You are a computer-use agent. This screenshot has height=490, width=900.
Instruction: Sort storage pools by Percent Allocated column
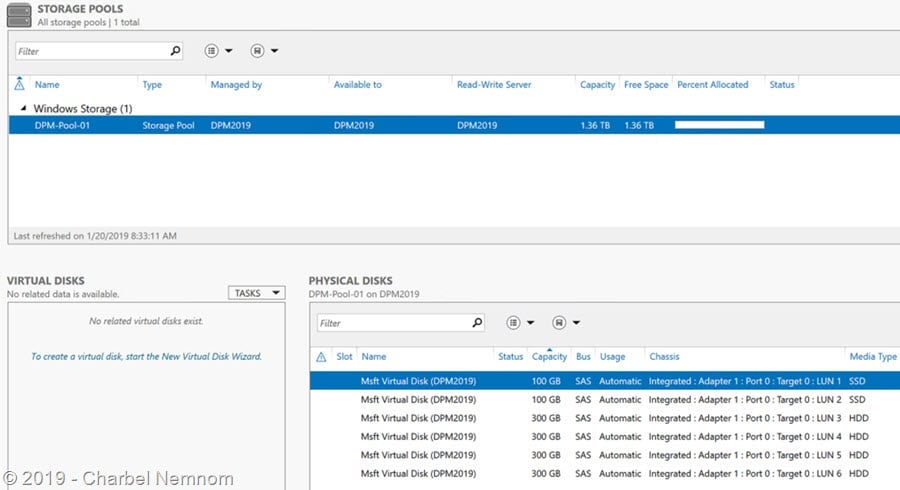point(712,84)
